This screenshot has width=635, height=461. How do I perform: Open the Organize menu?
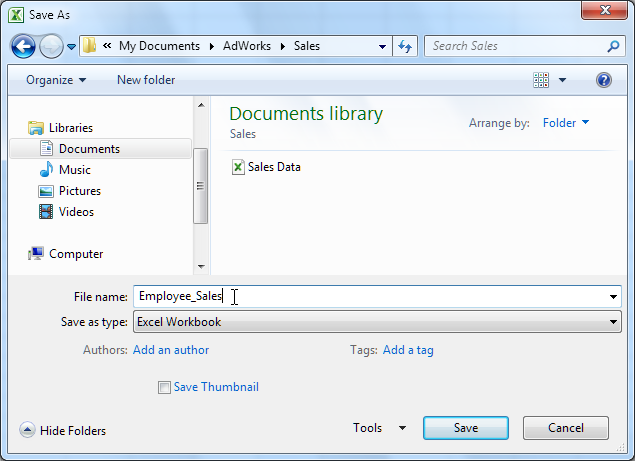point(56,80)
